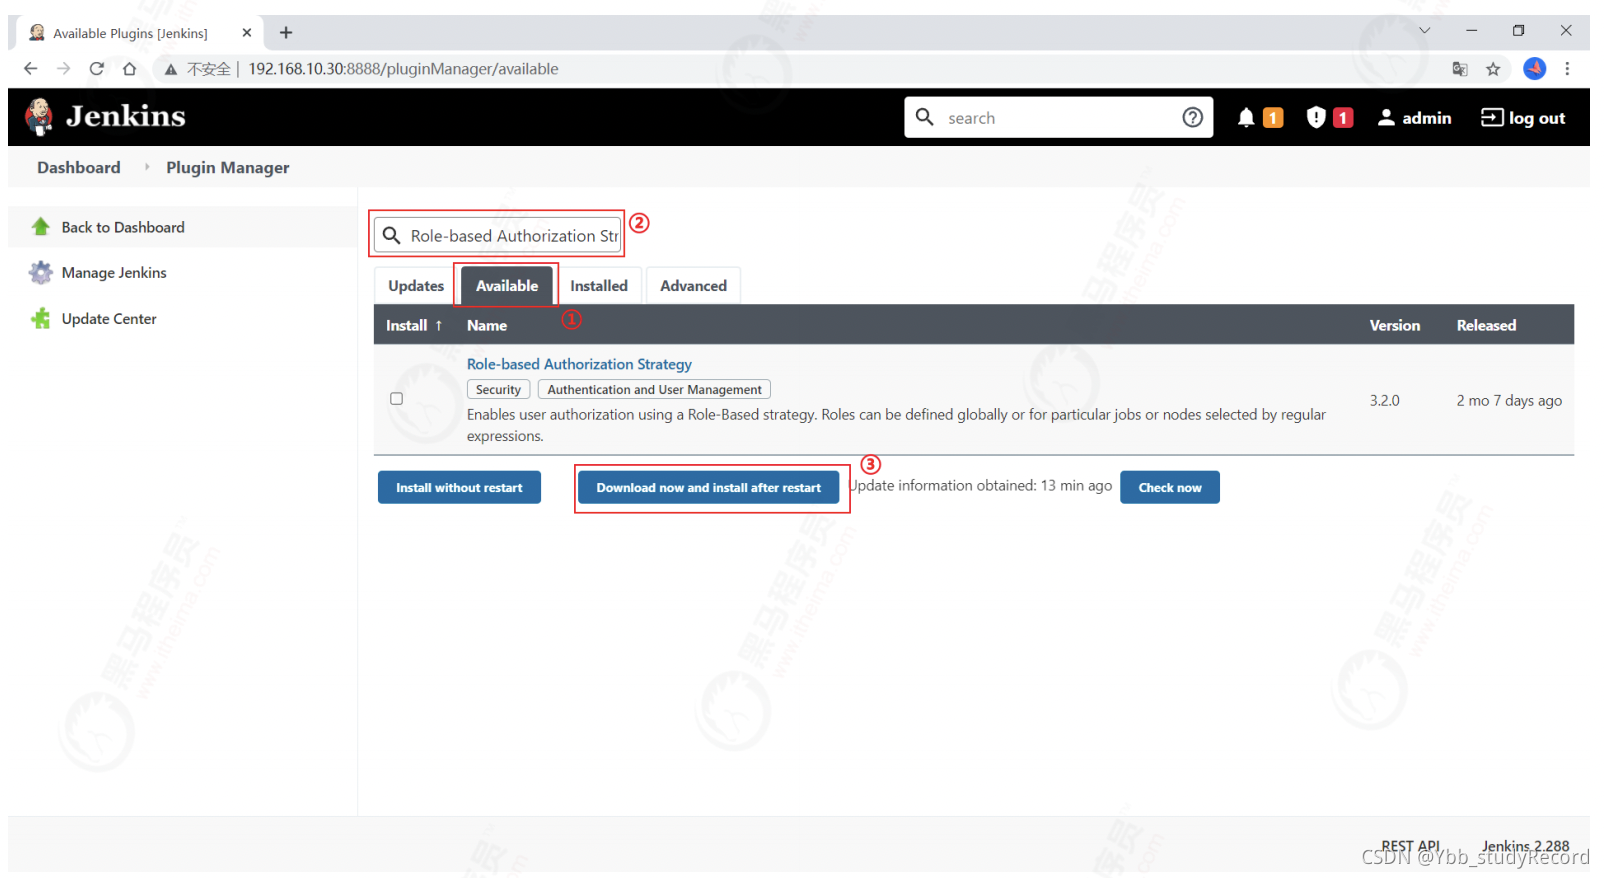Open the tab search chevron dropdown
The width and height of the screenshot is (1604, 878).
1424,30
